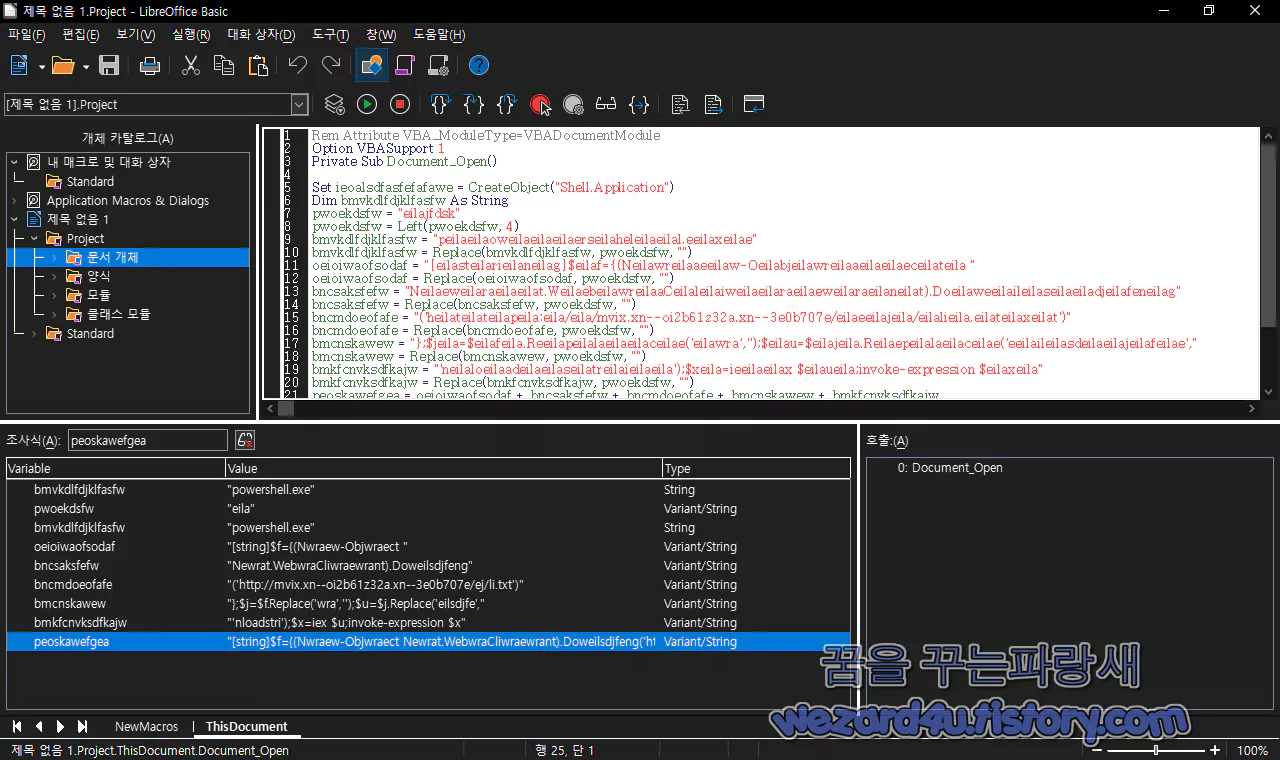Click the New document icon
1280x760 pixels.
[x=20, y=66]
